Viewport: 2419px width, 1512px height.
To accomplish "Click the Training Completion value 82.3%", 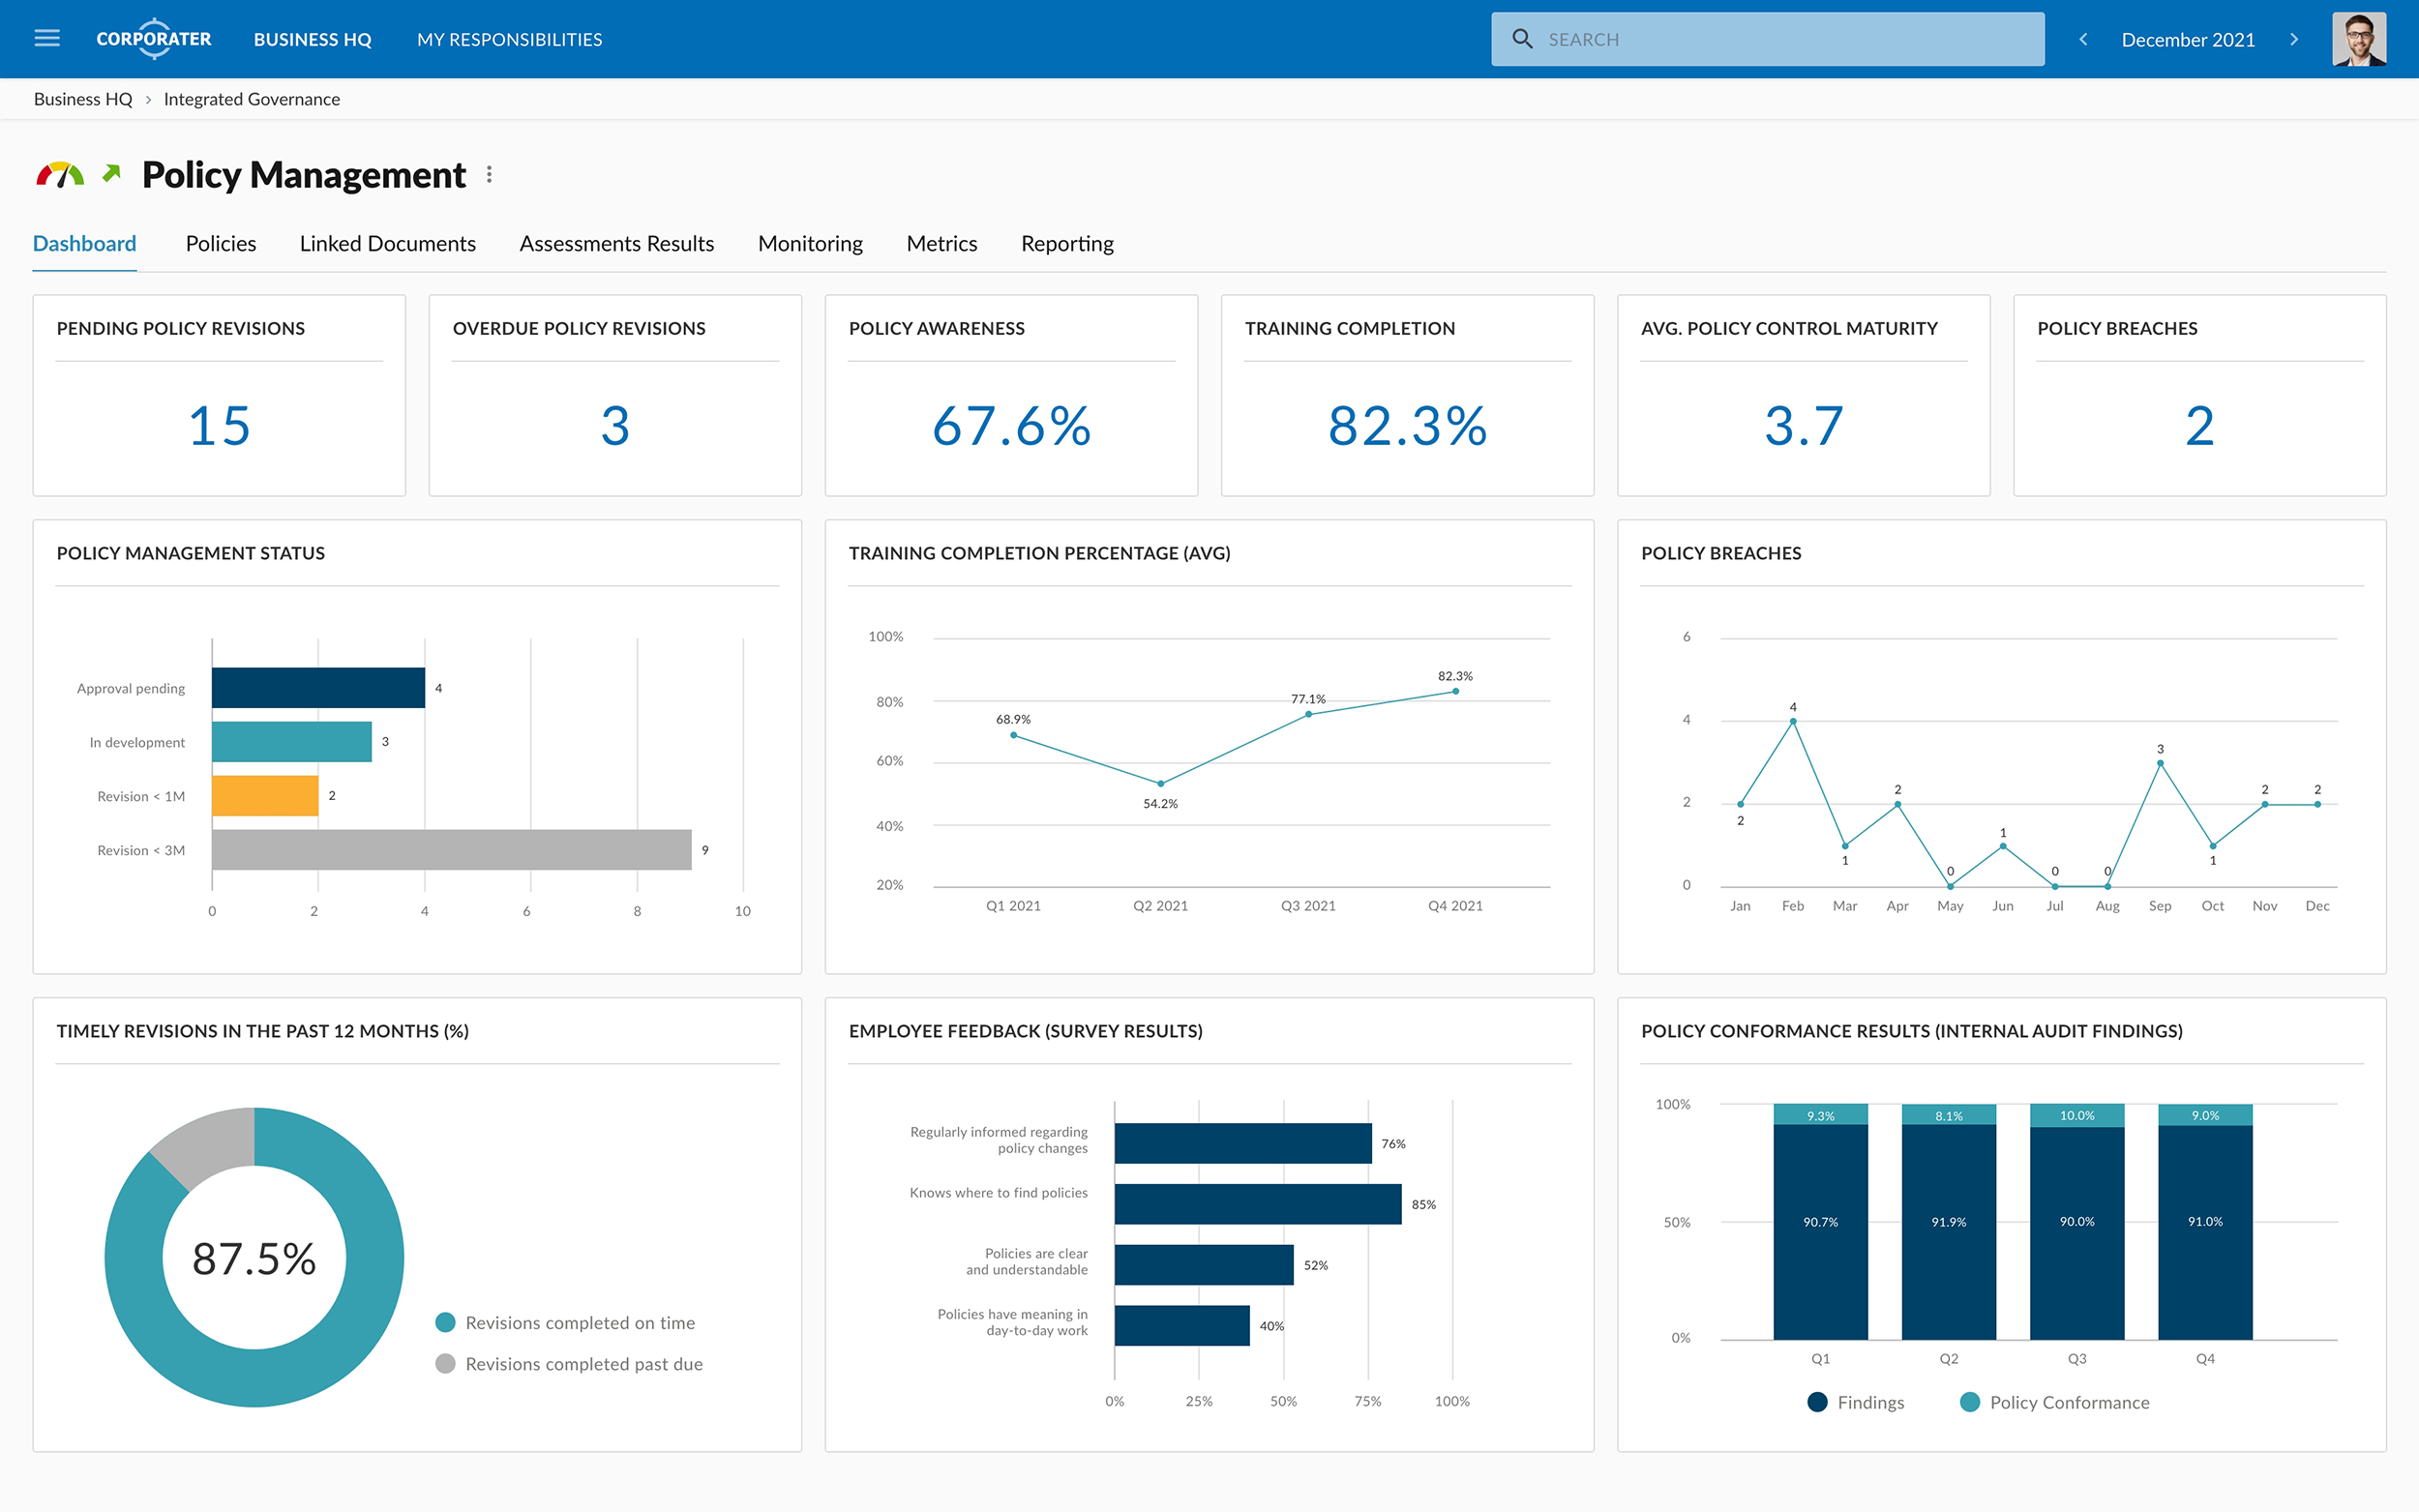I will pyautogui.click(x=1407, y=425).
